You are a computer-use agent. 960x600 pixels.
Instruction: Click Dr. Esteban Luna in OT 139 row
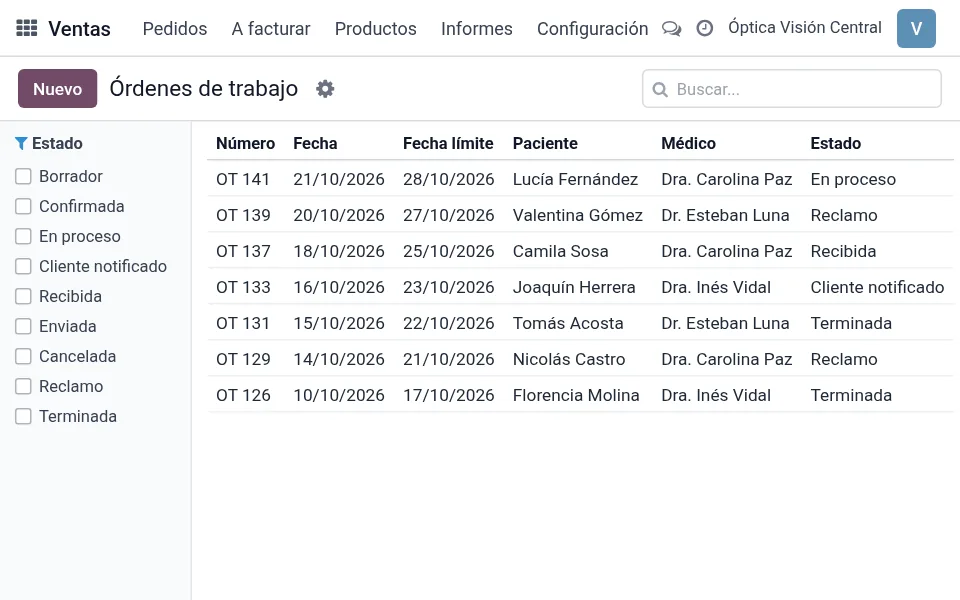pyautogui.click(x=725, y=216)
